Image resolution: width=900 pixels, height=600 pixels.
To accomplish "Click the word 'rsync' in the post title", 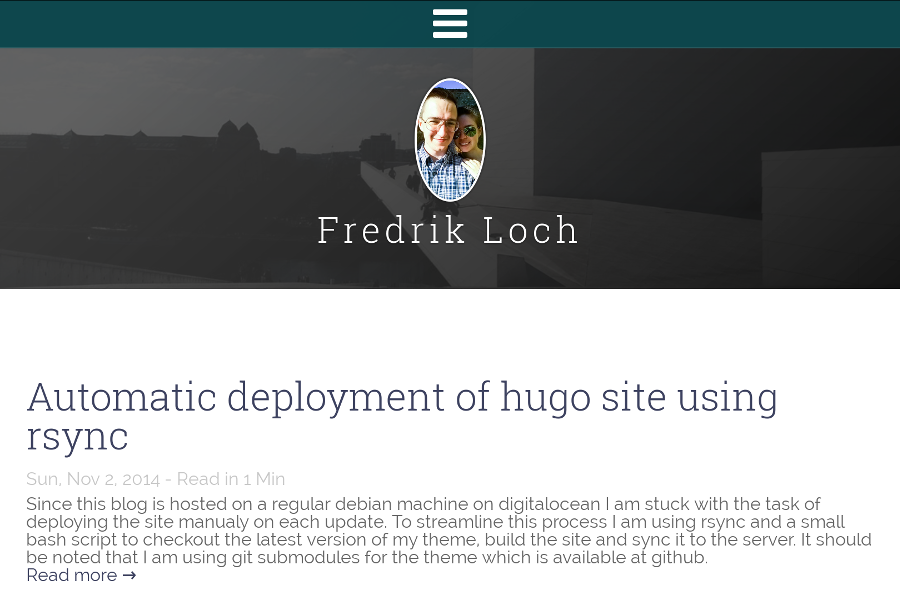I will tap(77, 436).
